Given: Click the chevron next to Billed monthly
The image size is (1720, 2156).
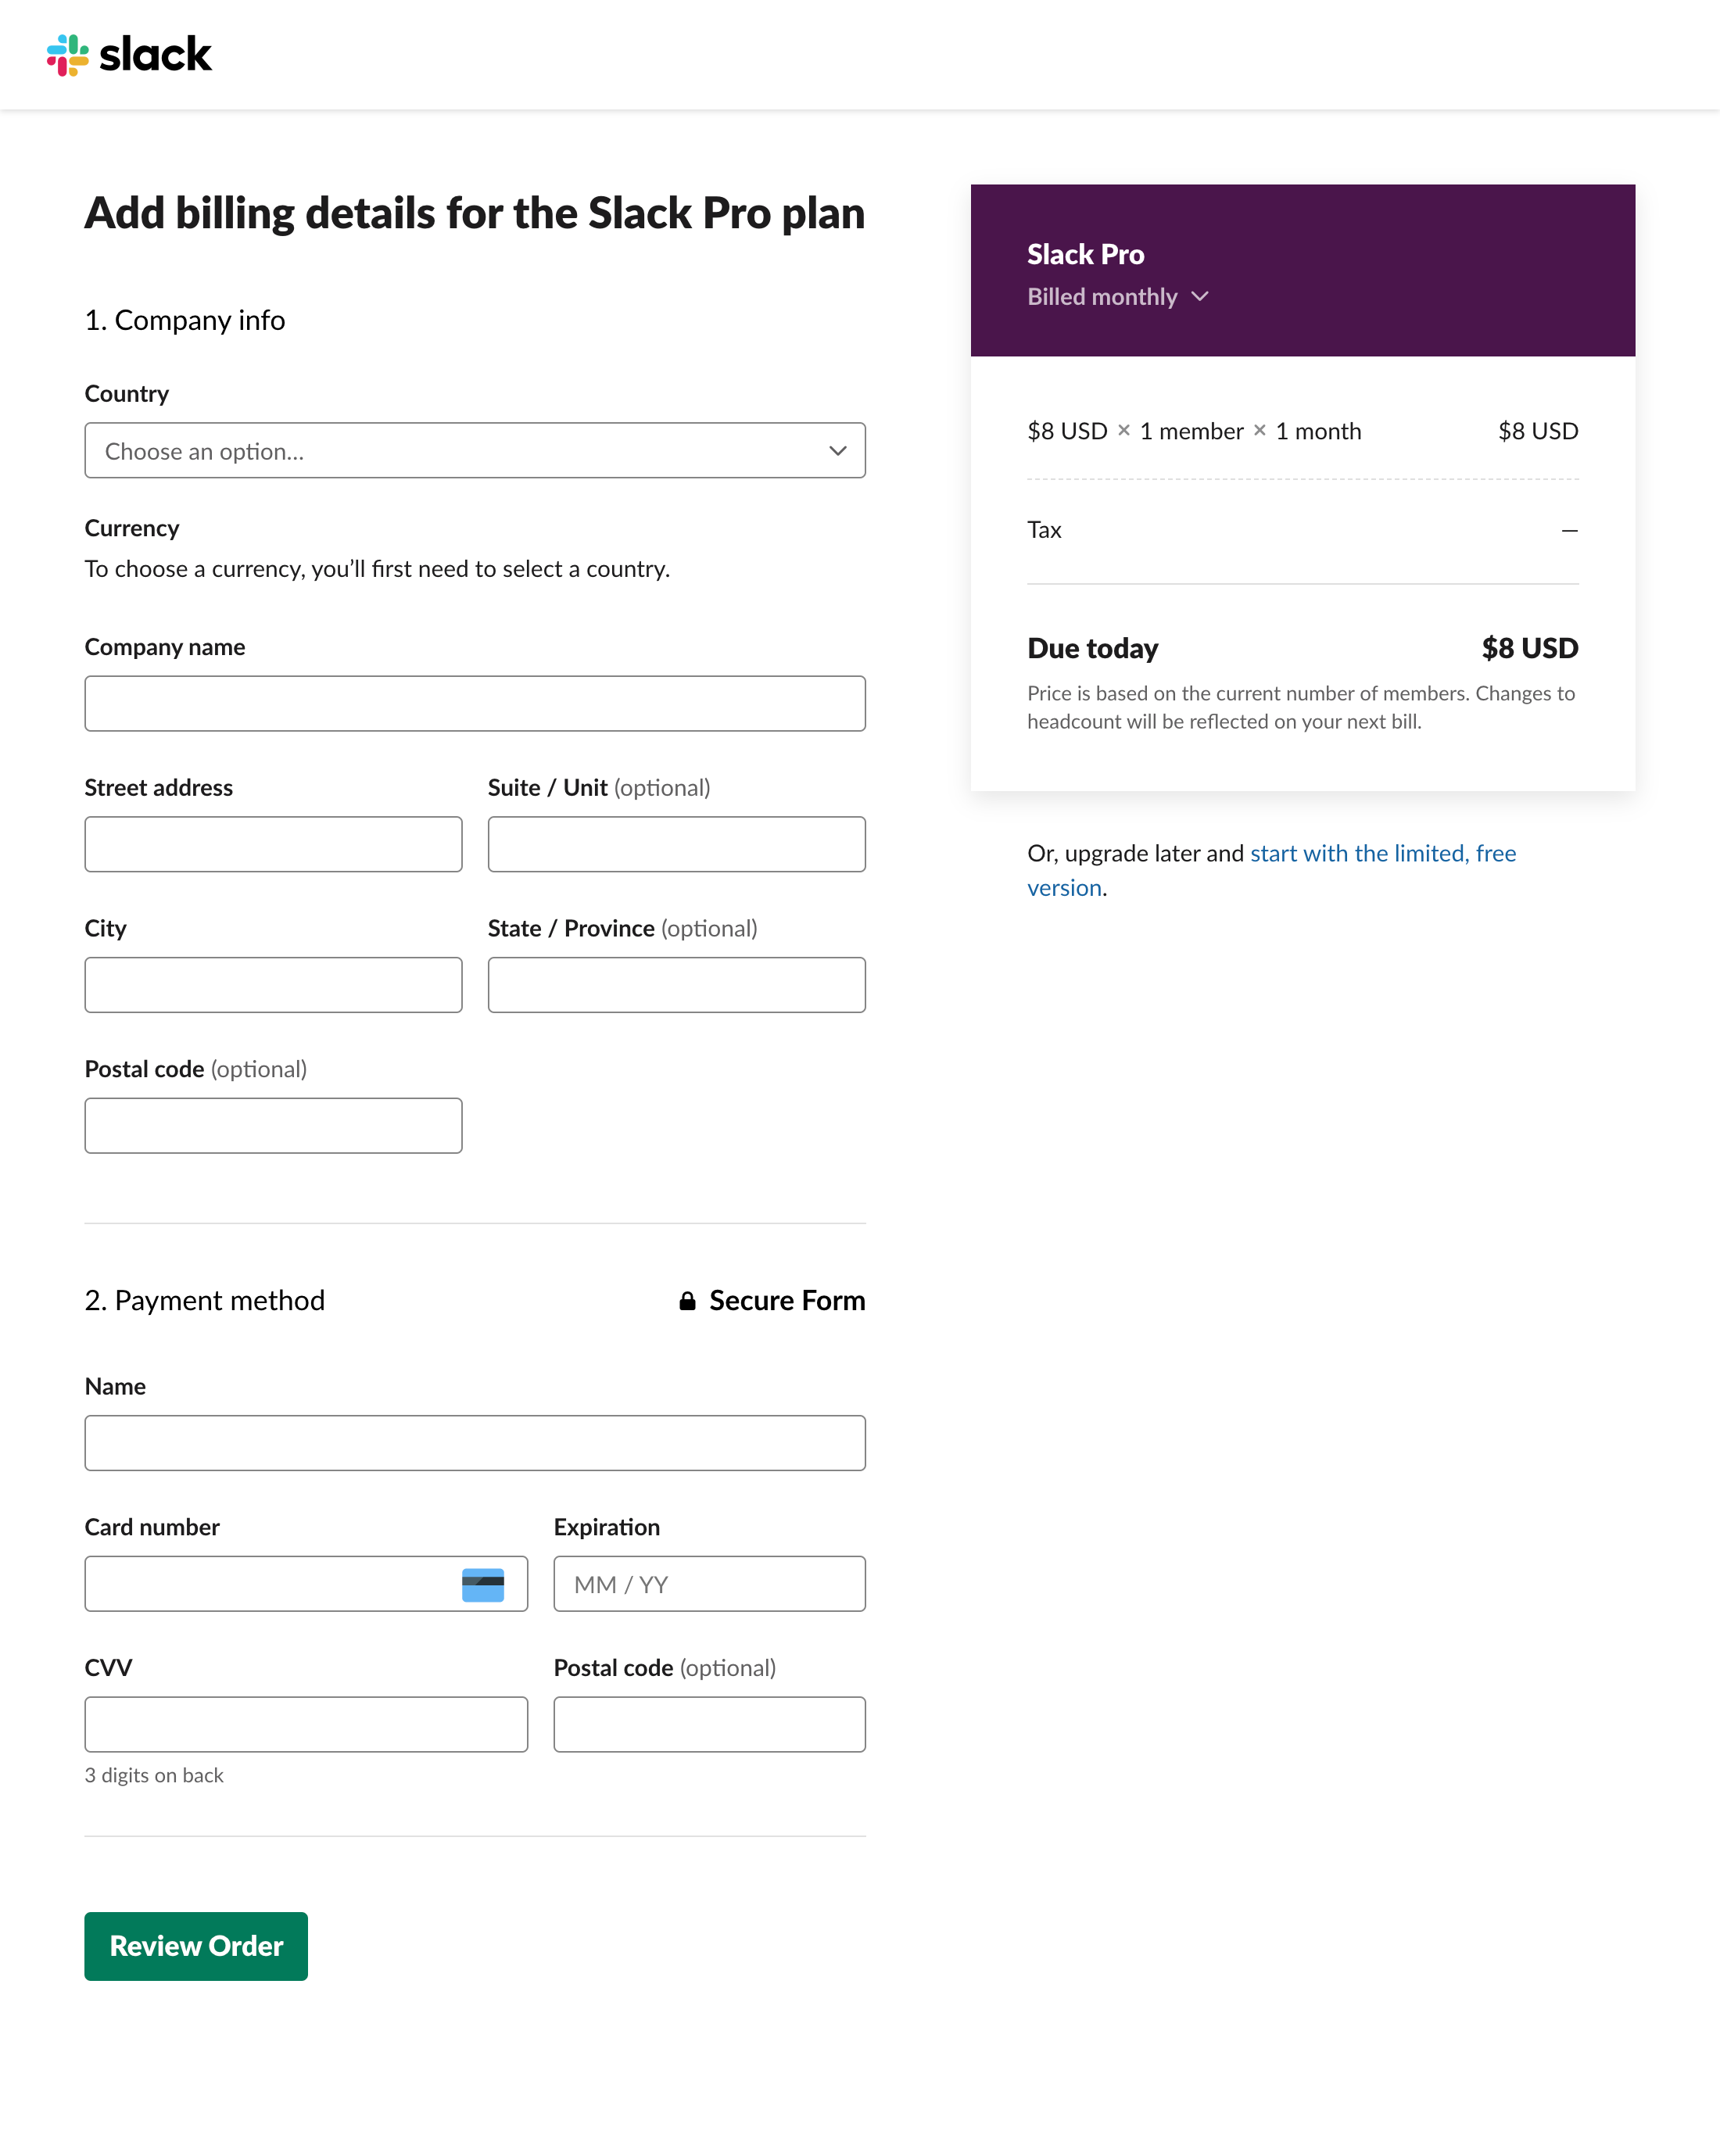Looking at the screenshot, I should point(1200,296).
